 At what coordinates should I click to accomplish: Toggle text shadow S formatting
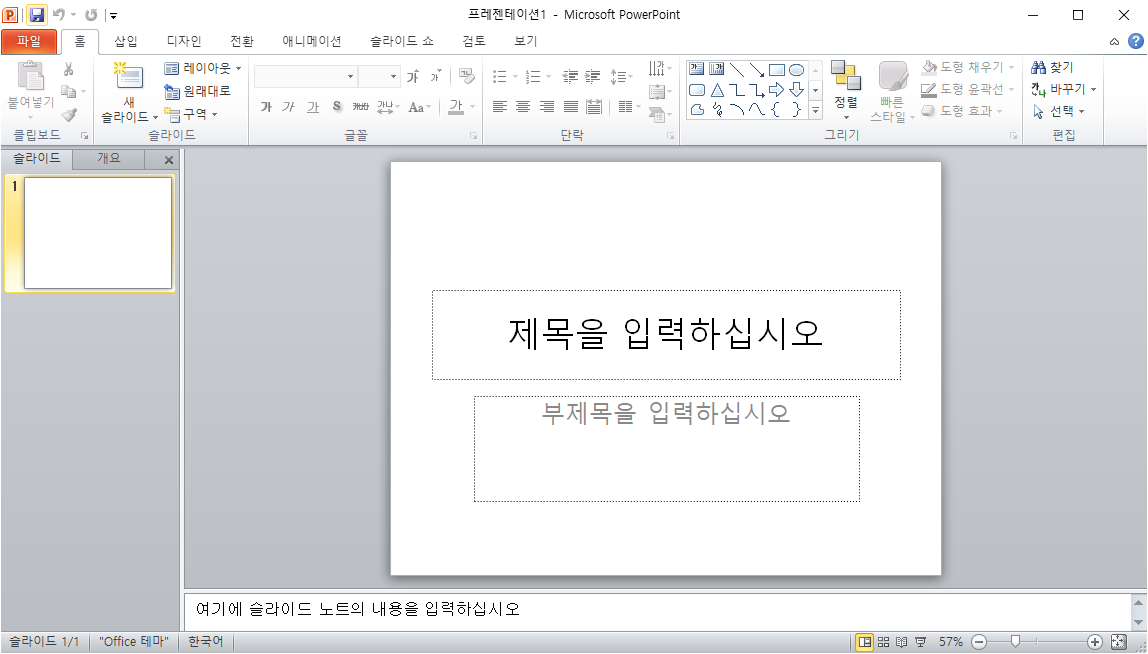pos(337,107)
